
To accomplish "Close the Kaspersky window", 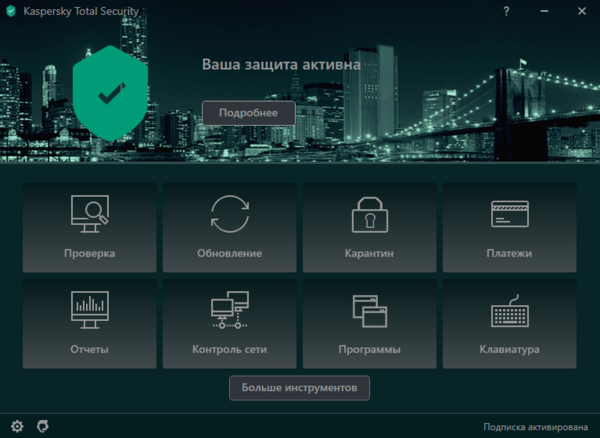I will pyautogui.click(x=582, y=11).
